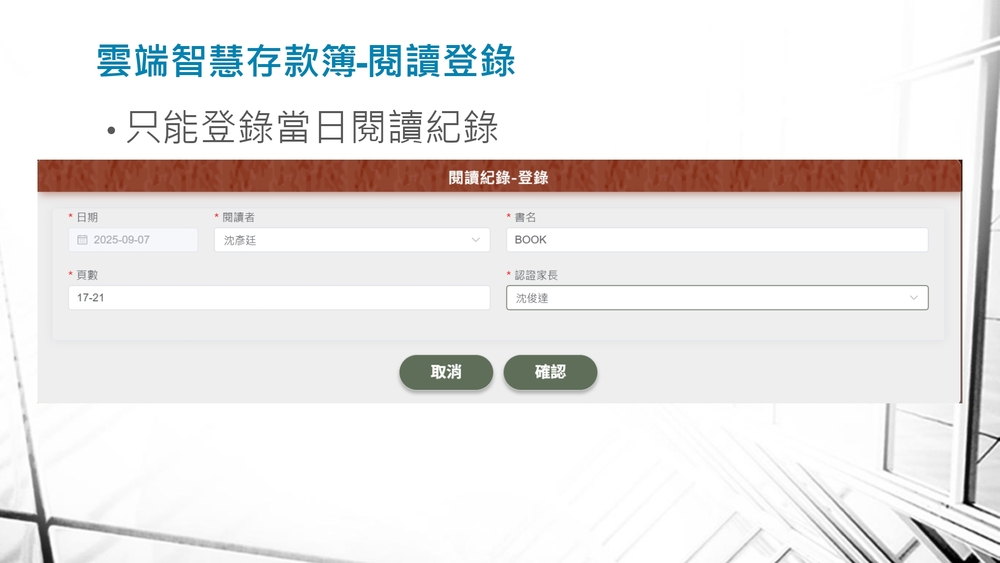Open the 閱讀者 dropdown showing 沈彥廷
Viewport: 1000px width, 563px height.
pyautogui.click(x=351, y=240)
